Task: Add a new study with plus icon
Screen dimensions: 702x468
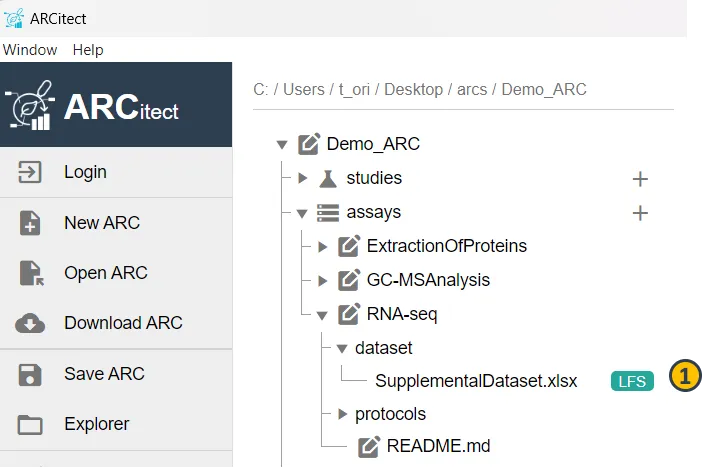Action: point(641,179)
